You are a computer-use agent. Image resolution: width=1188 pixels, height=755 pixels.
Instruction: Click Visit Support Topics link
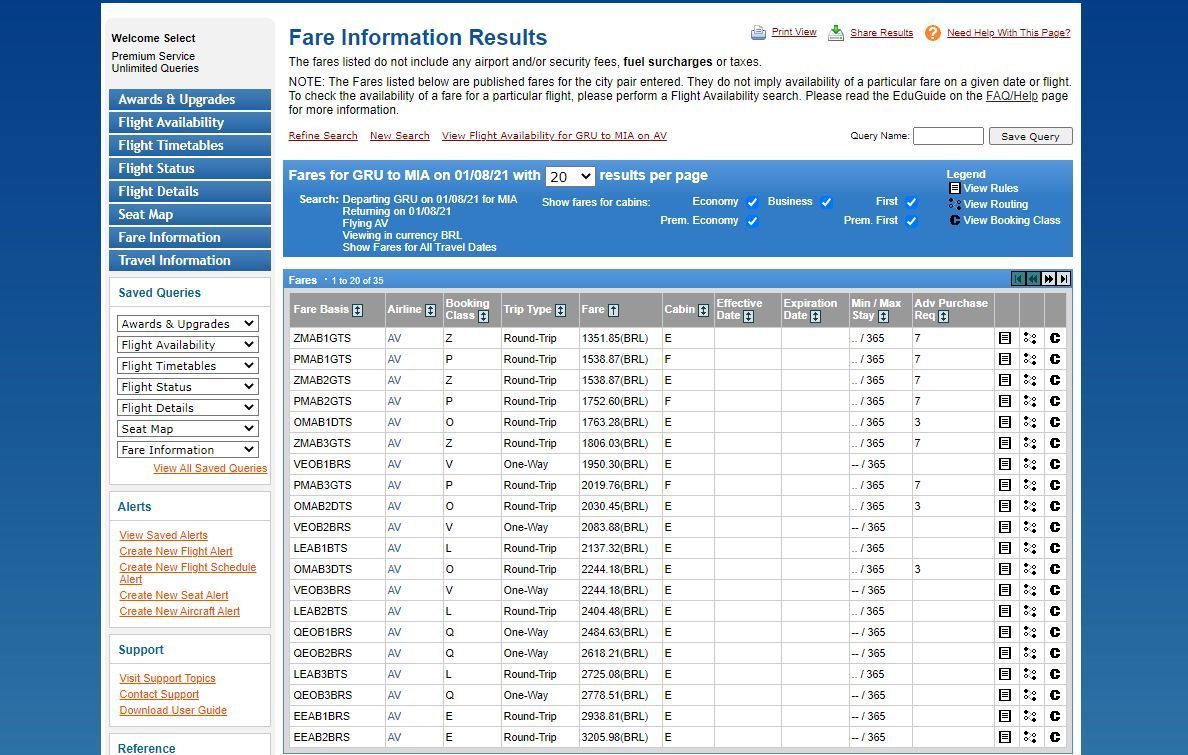tap(167, 678)
